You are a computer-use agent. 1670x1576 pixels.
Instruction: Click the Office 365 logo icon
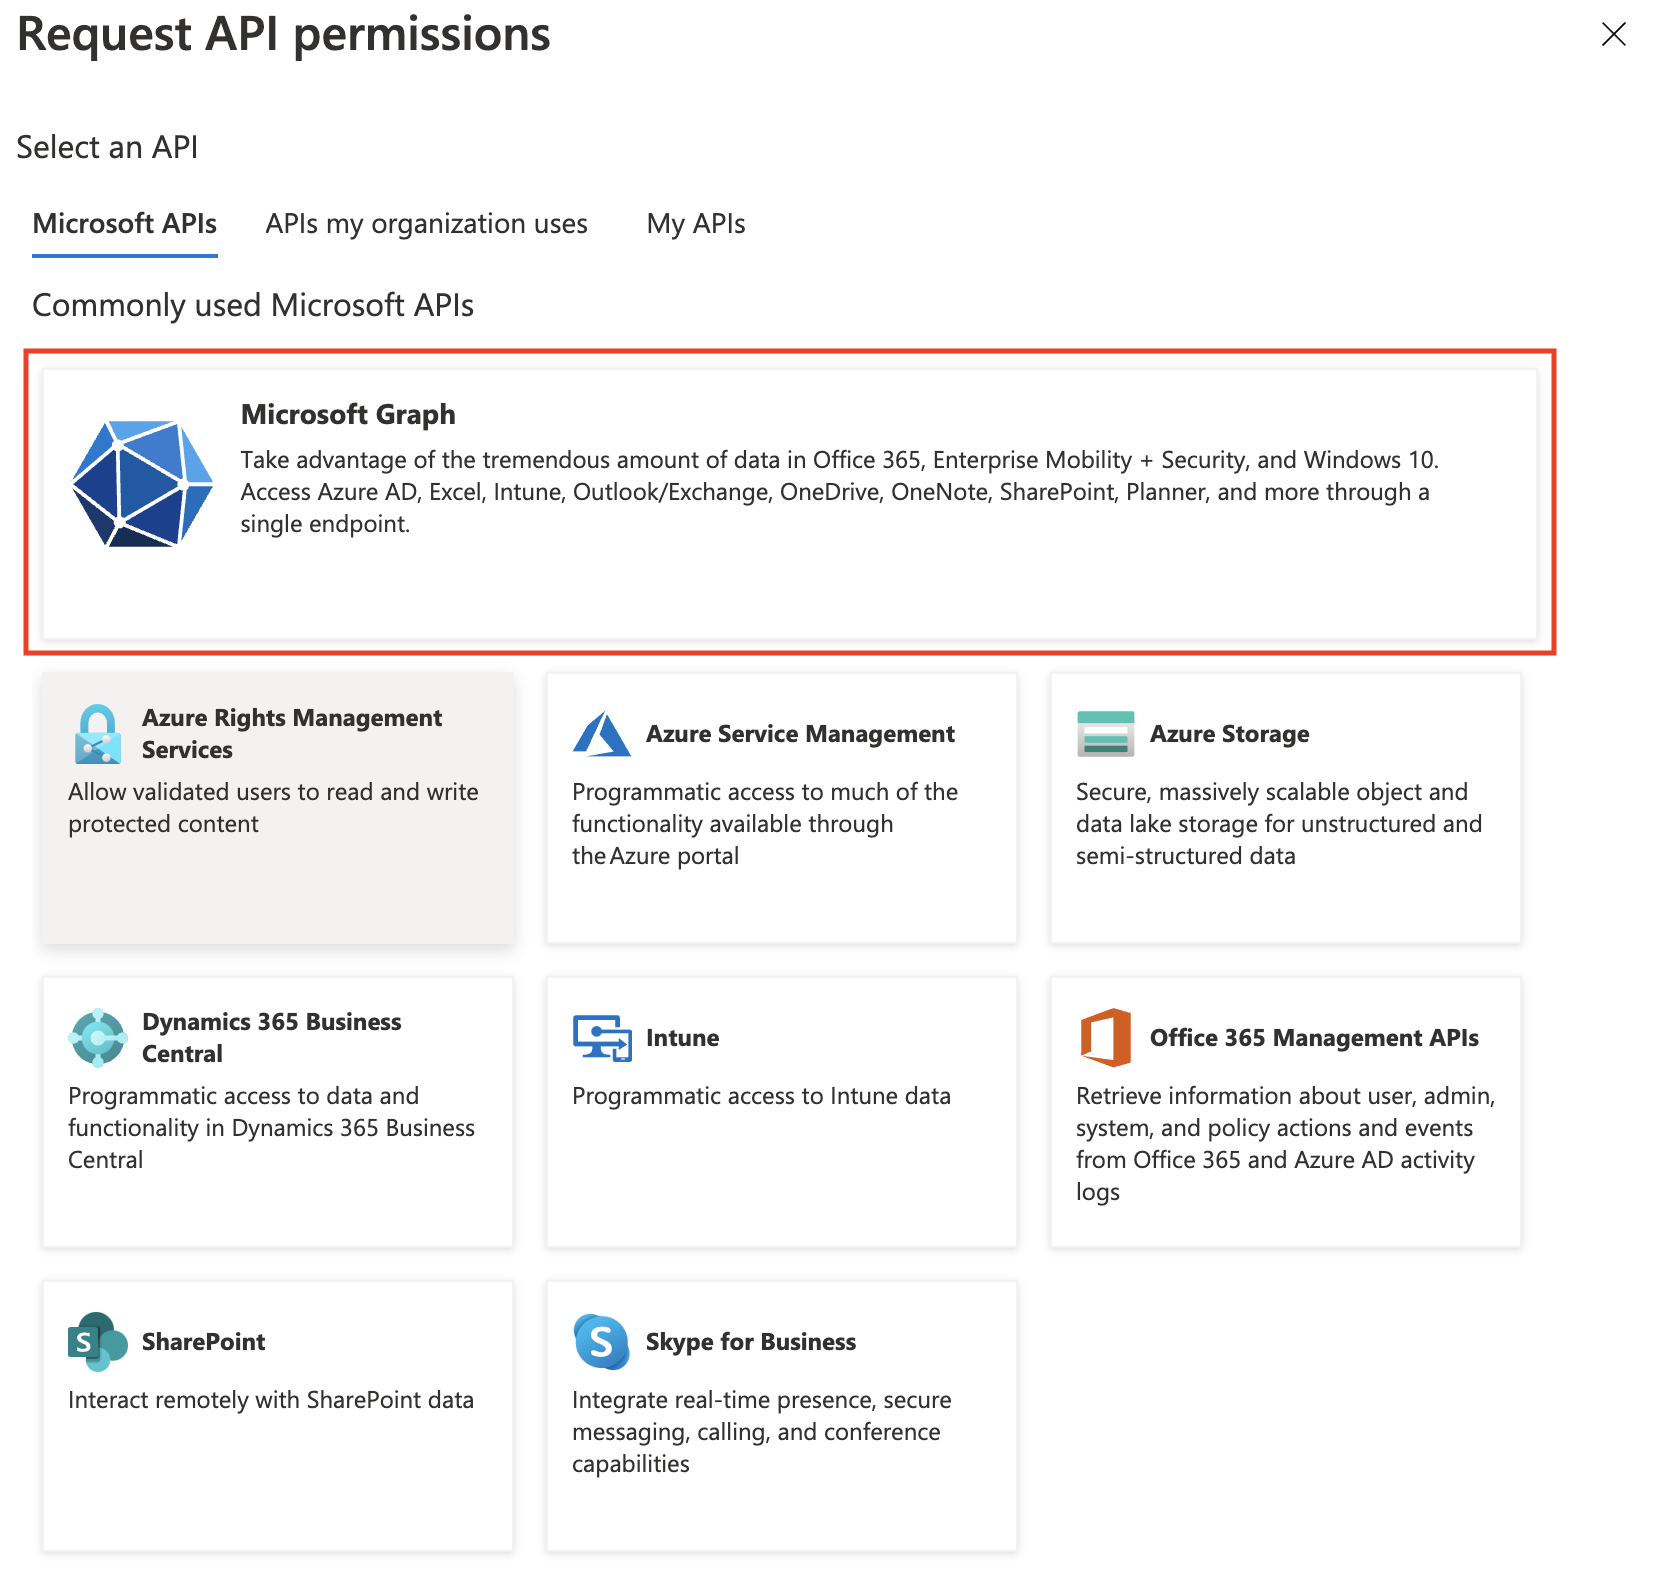(x=1105, y=1038)
